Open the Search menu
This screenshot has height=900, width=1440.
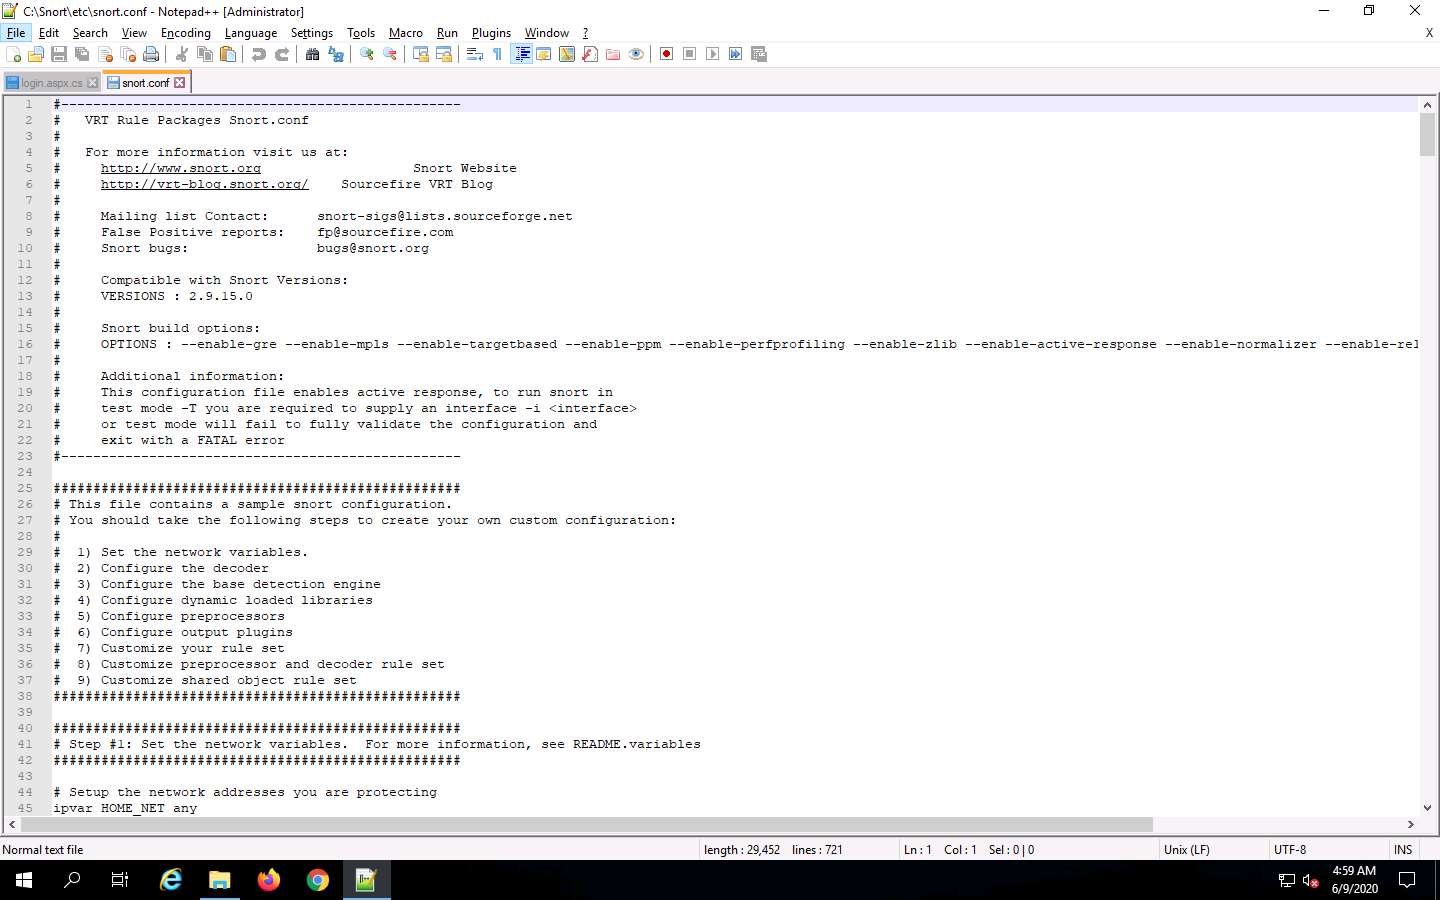[90, 33]
